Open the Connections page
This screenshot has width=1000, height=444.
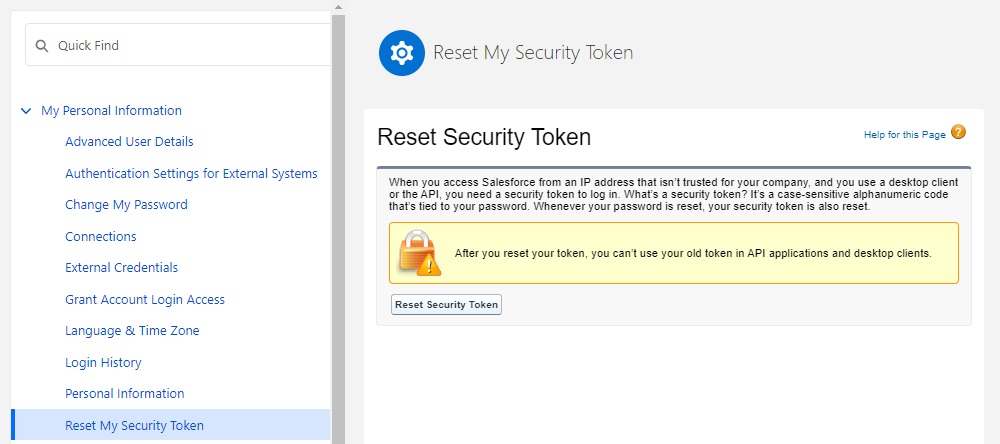tap(101, 237)
